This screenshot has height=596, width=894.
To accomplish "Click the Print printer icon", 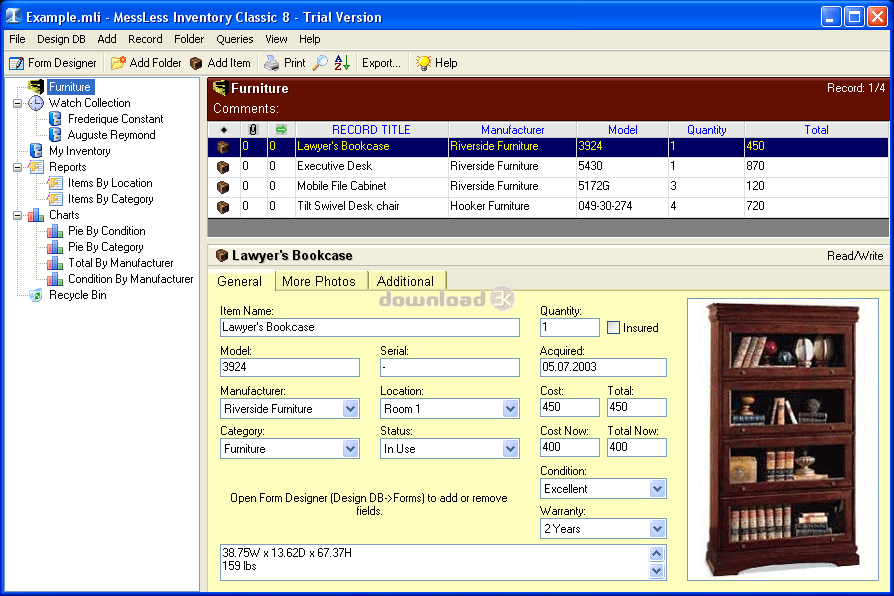I will (272, 63).
